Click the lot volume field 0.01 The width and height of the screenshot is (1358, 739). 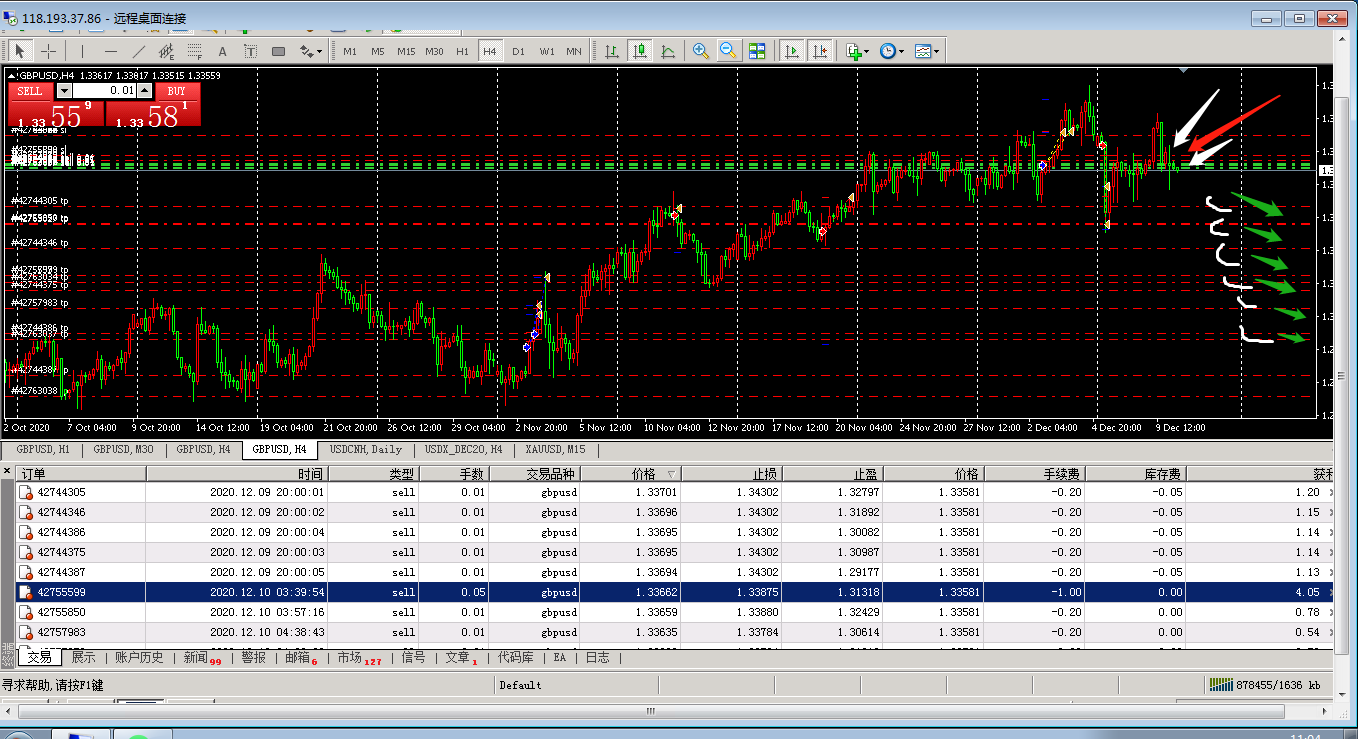click(x=104, y=91)
